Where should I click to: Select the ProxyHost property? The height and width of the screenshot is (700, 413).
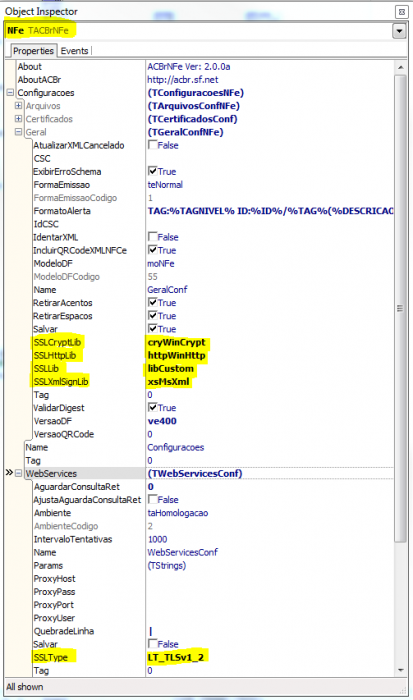(x=54, y=579)
